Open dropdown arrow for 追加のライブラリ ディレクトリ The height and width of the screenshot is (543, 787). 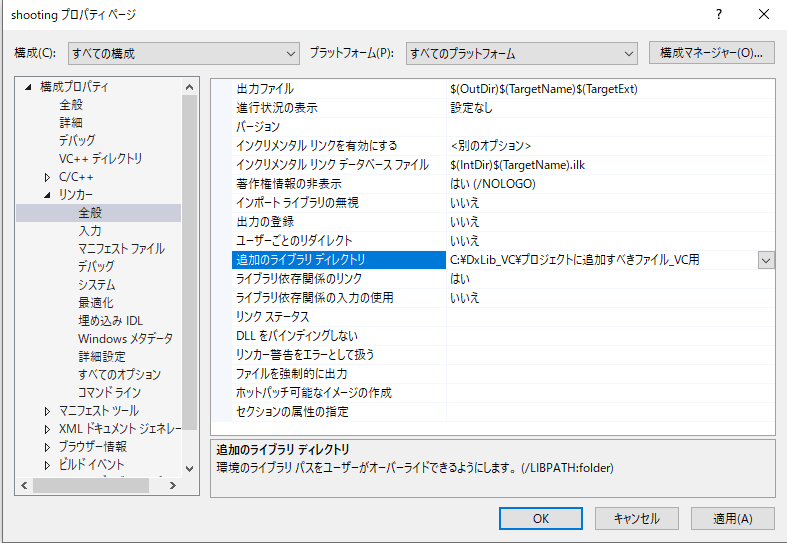coord(765,260)
